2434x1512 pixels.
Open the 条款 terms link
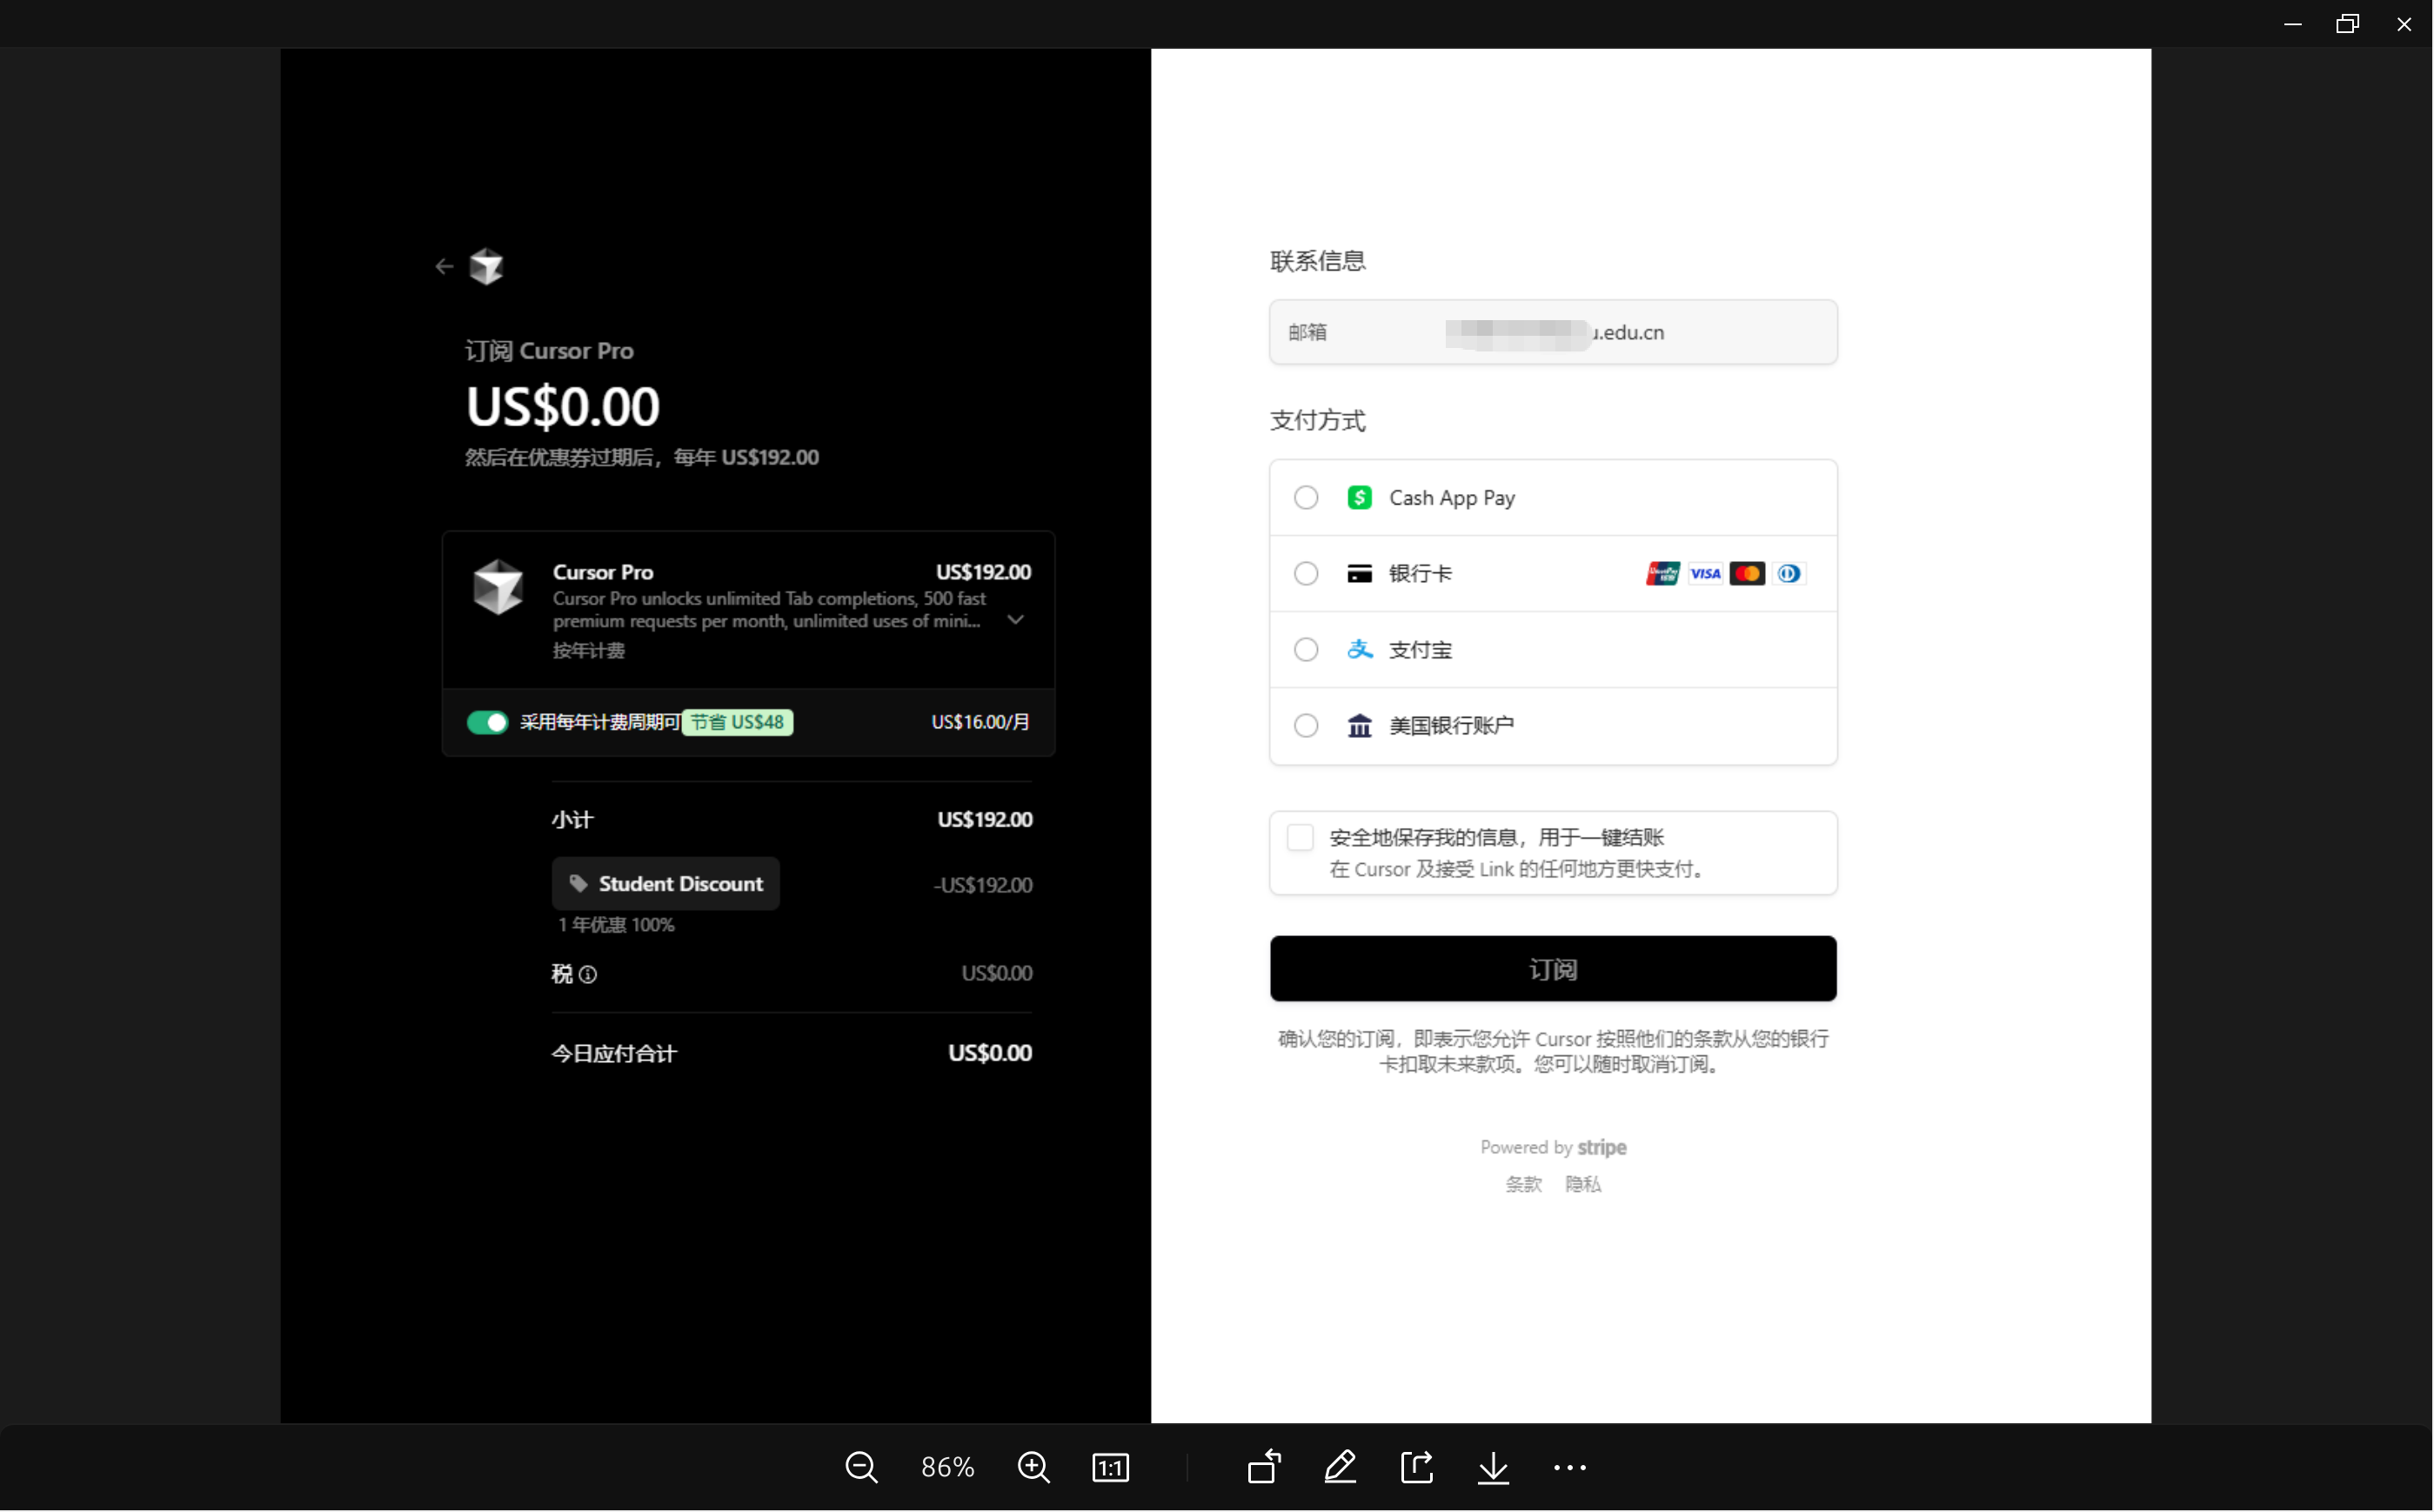click(x=1524, y=1185)
